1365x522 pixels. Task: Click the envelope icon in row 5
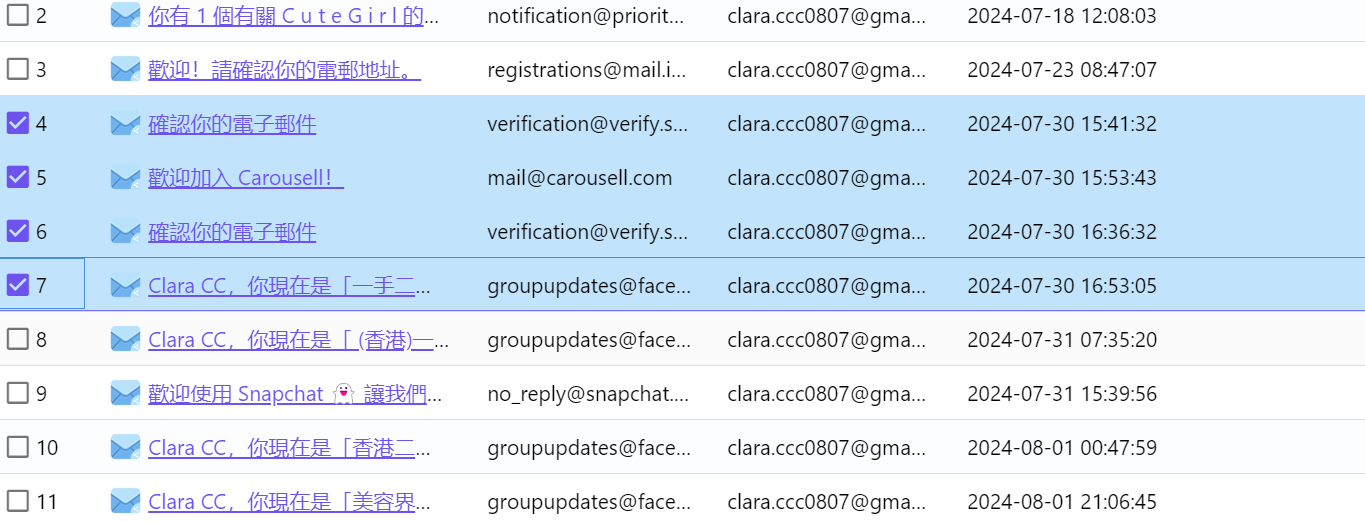(x=125, y=177)
